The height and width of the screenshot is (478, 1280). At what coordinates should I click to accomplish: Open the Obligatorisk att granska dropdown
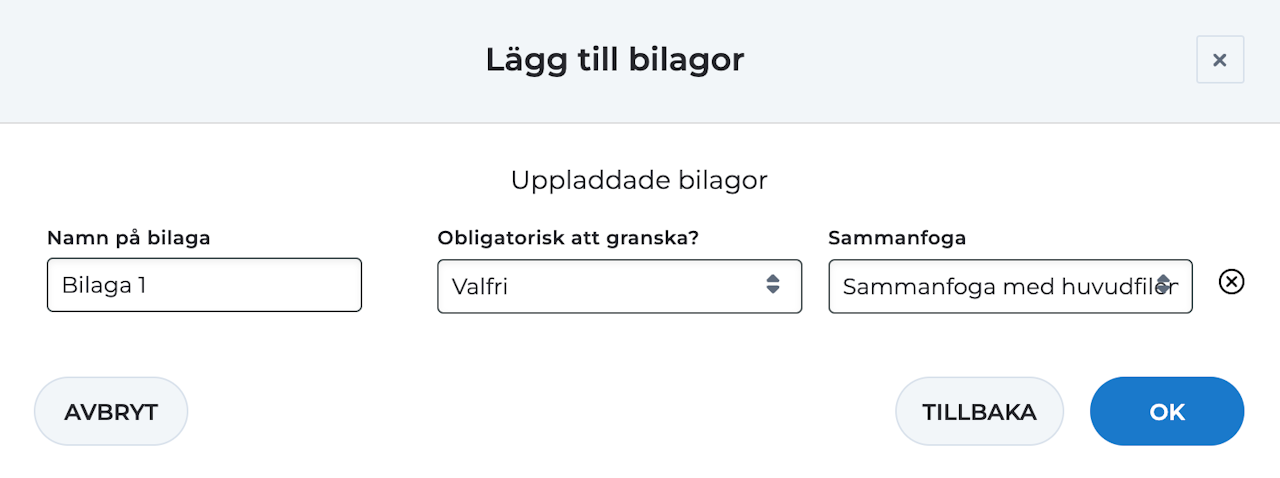(619, 286)
